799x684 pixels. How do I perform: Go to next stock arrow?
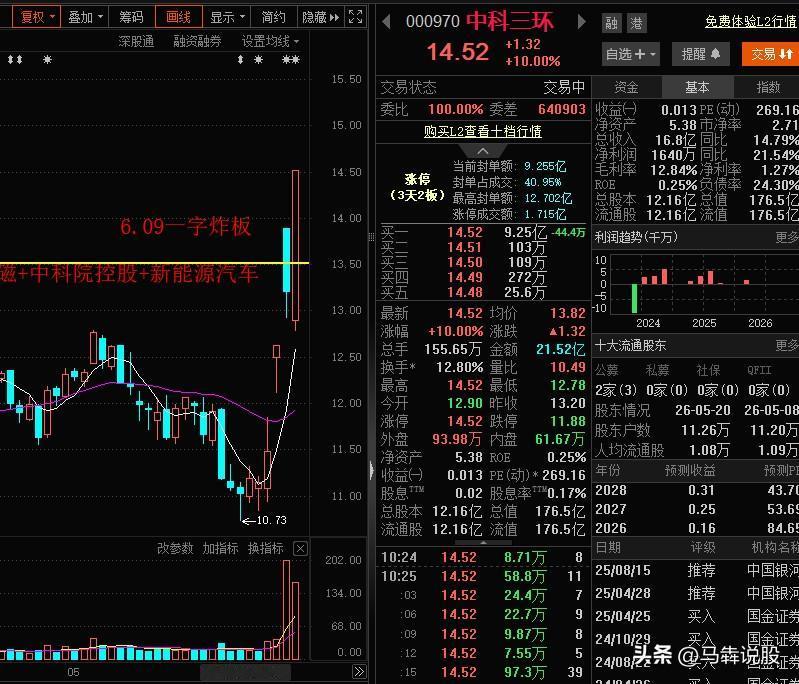581,21
